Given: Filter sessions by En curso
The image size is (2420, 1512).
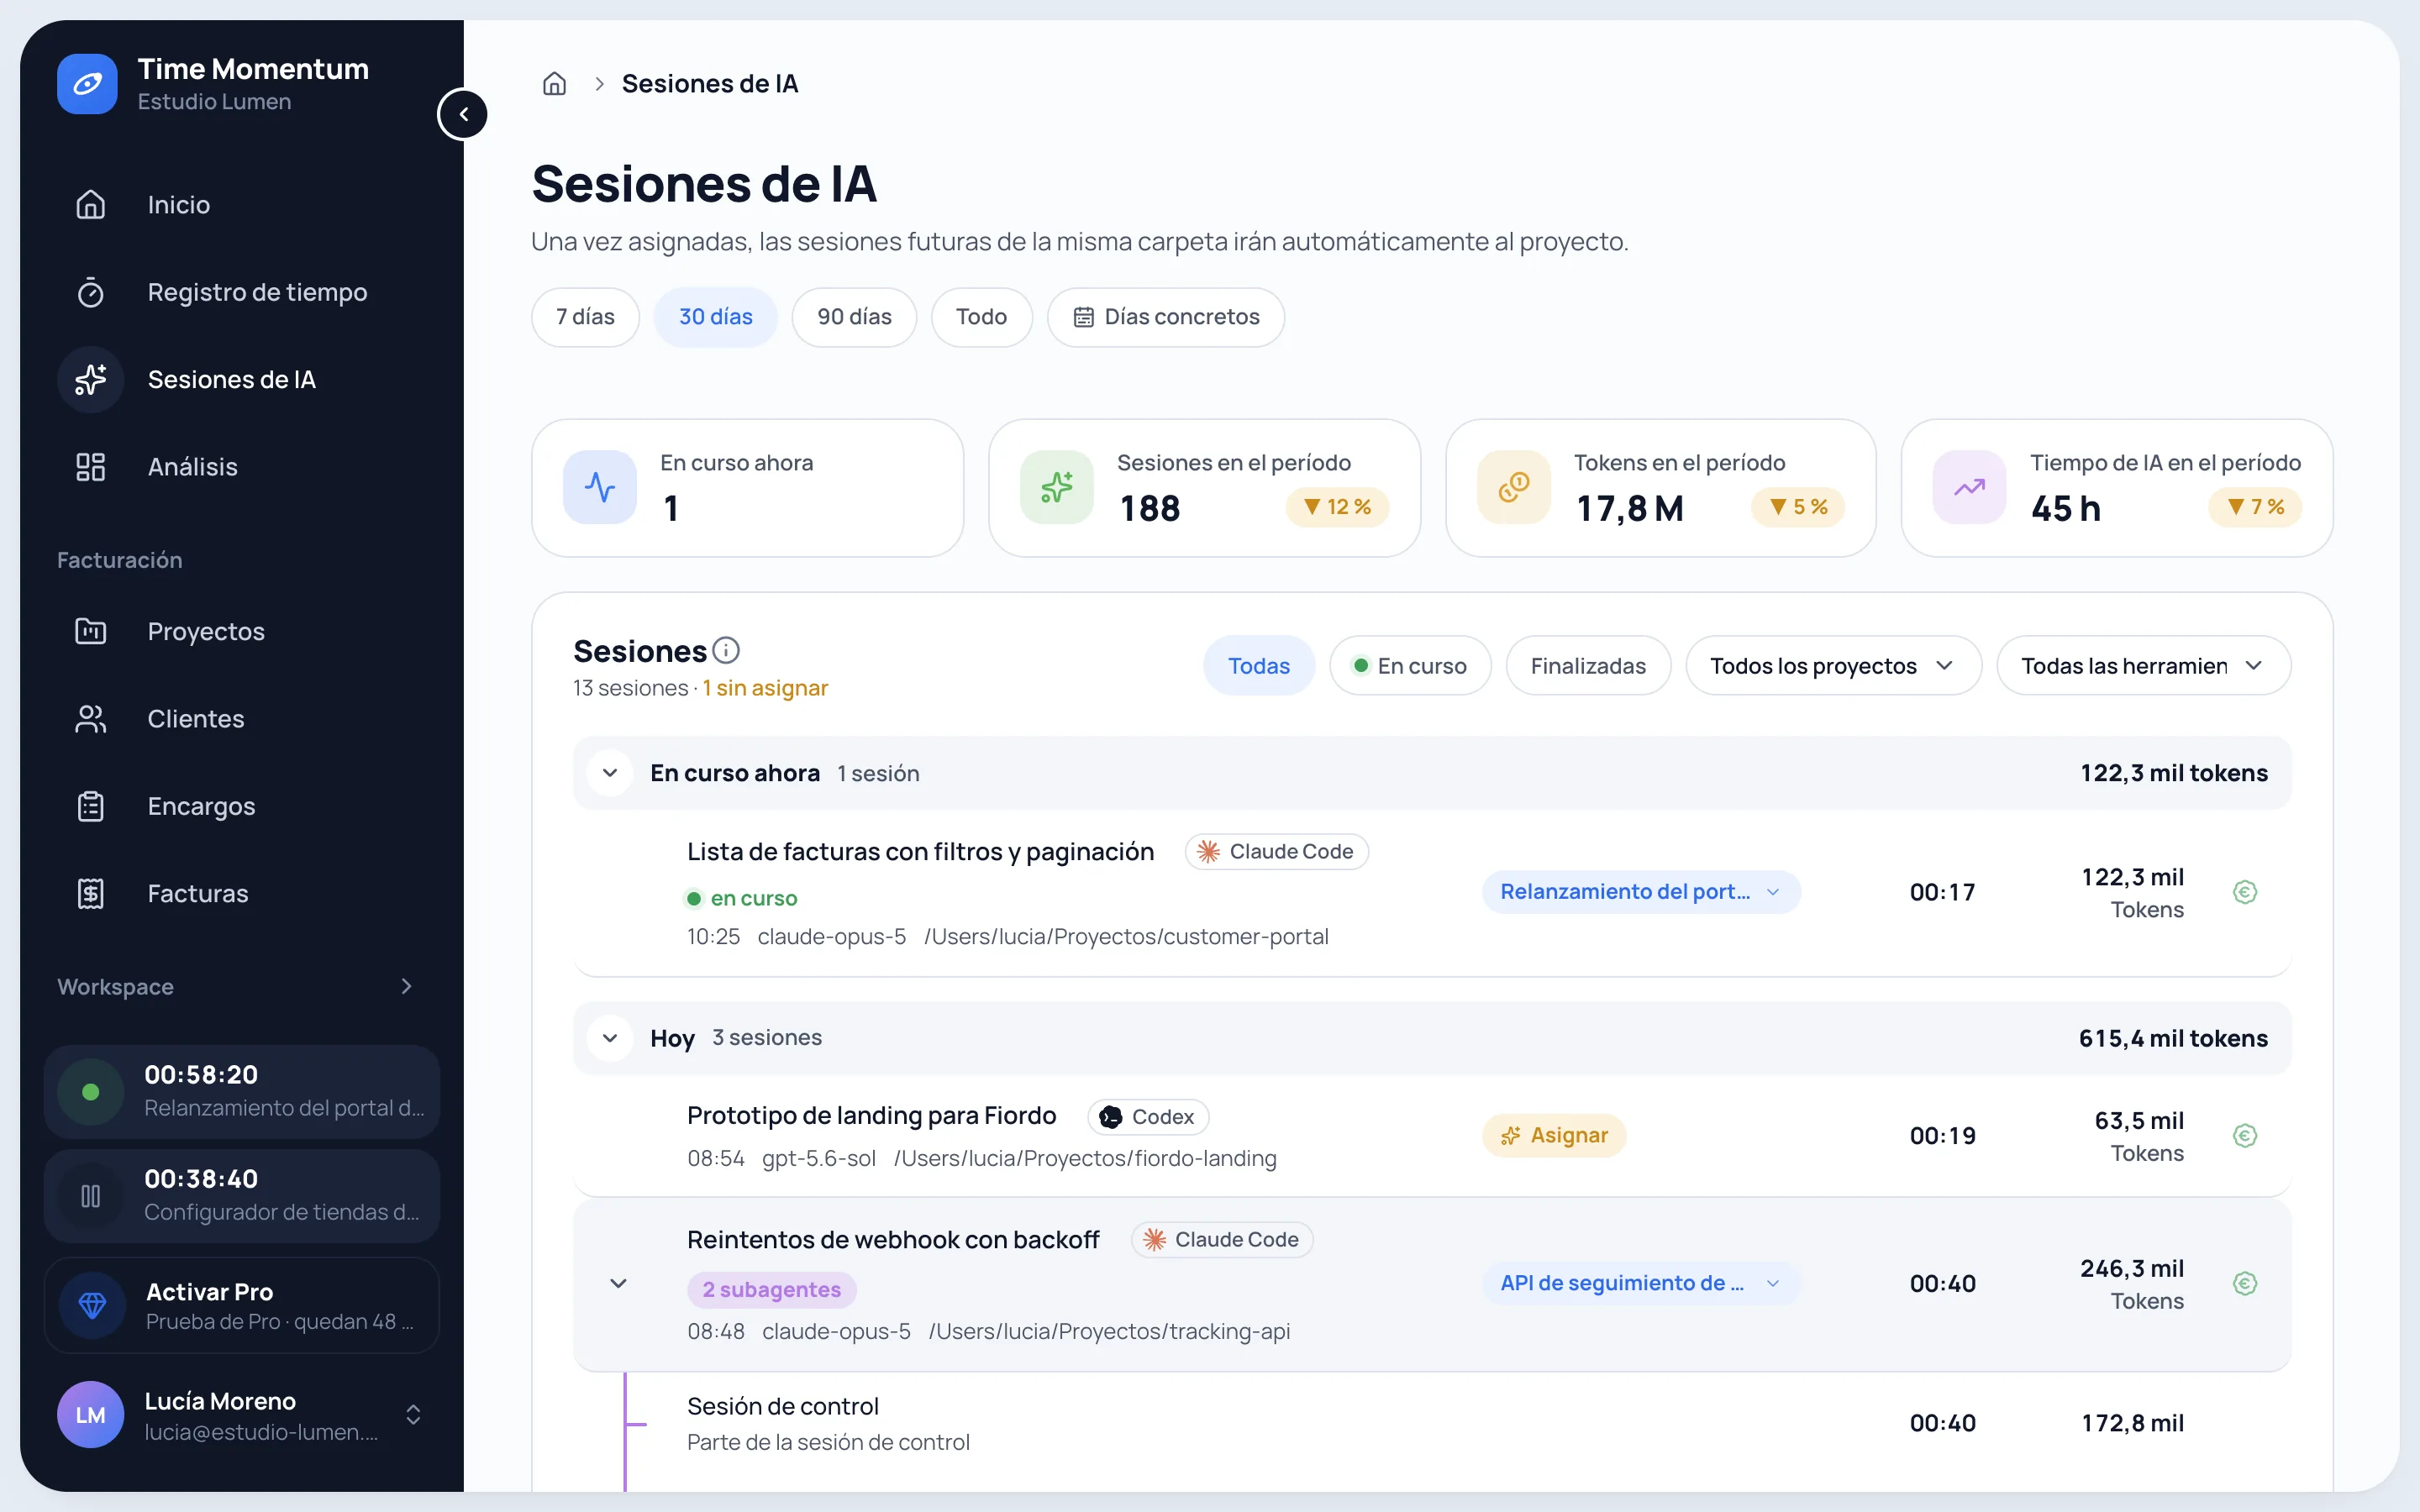Looking at the screenshot, I should pos(1410,666).
